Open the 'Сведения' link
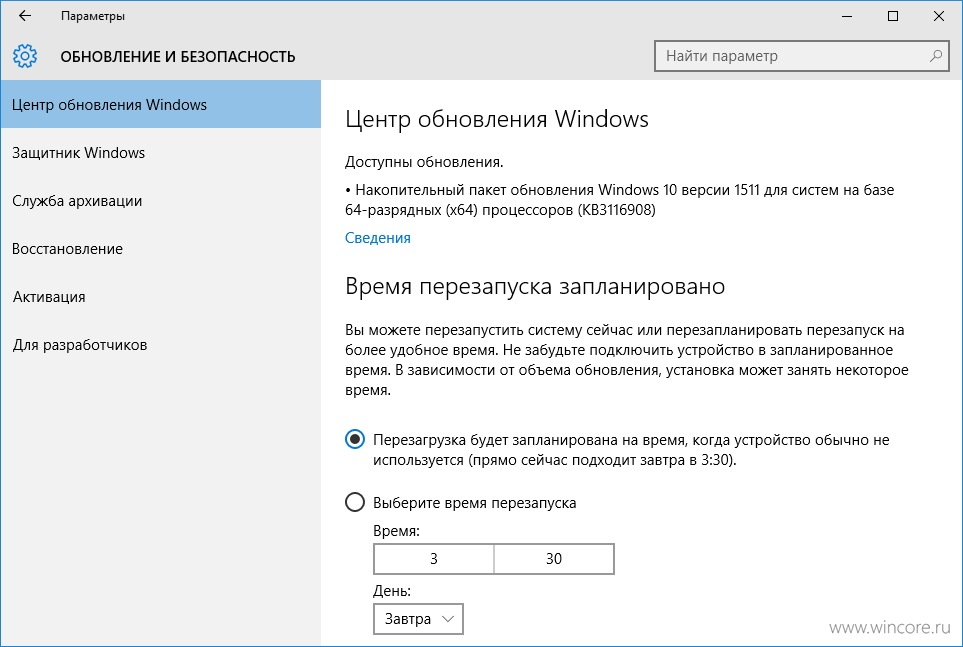The height and width of the screenshot is (647, 963). coord(378,238)
